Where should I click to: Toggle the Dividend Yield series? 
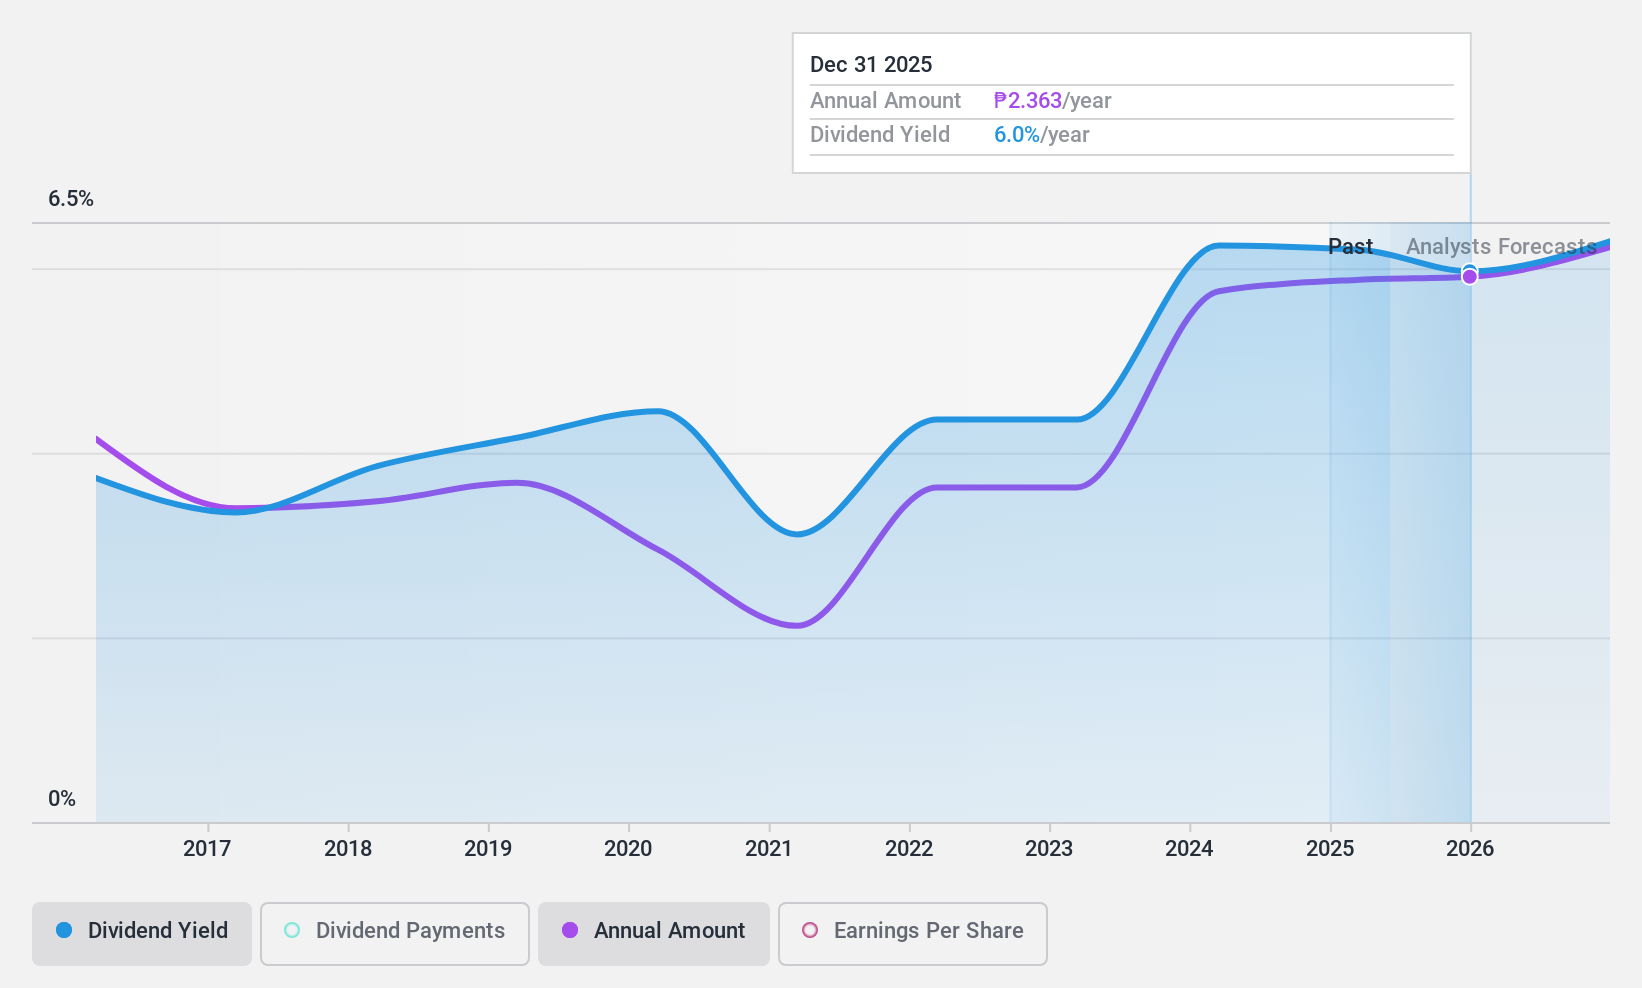click(x=142, y=933)
